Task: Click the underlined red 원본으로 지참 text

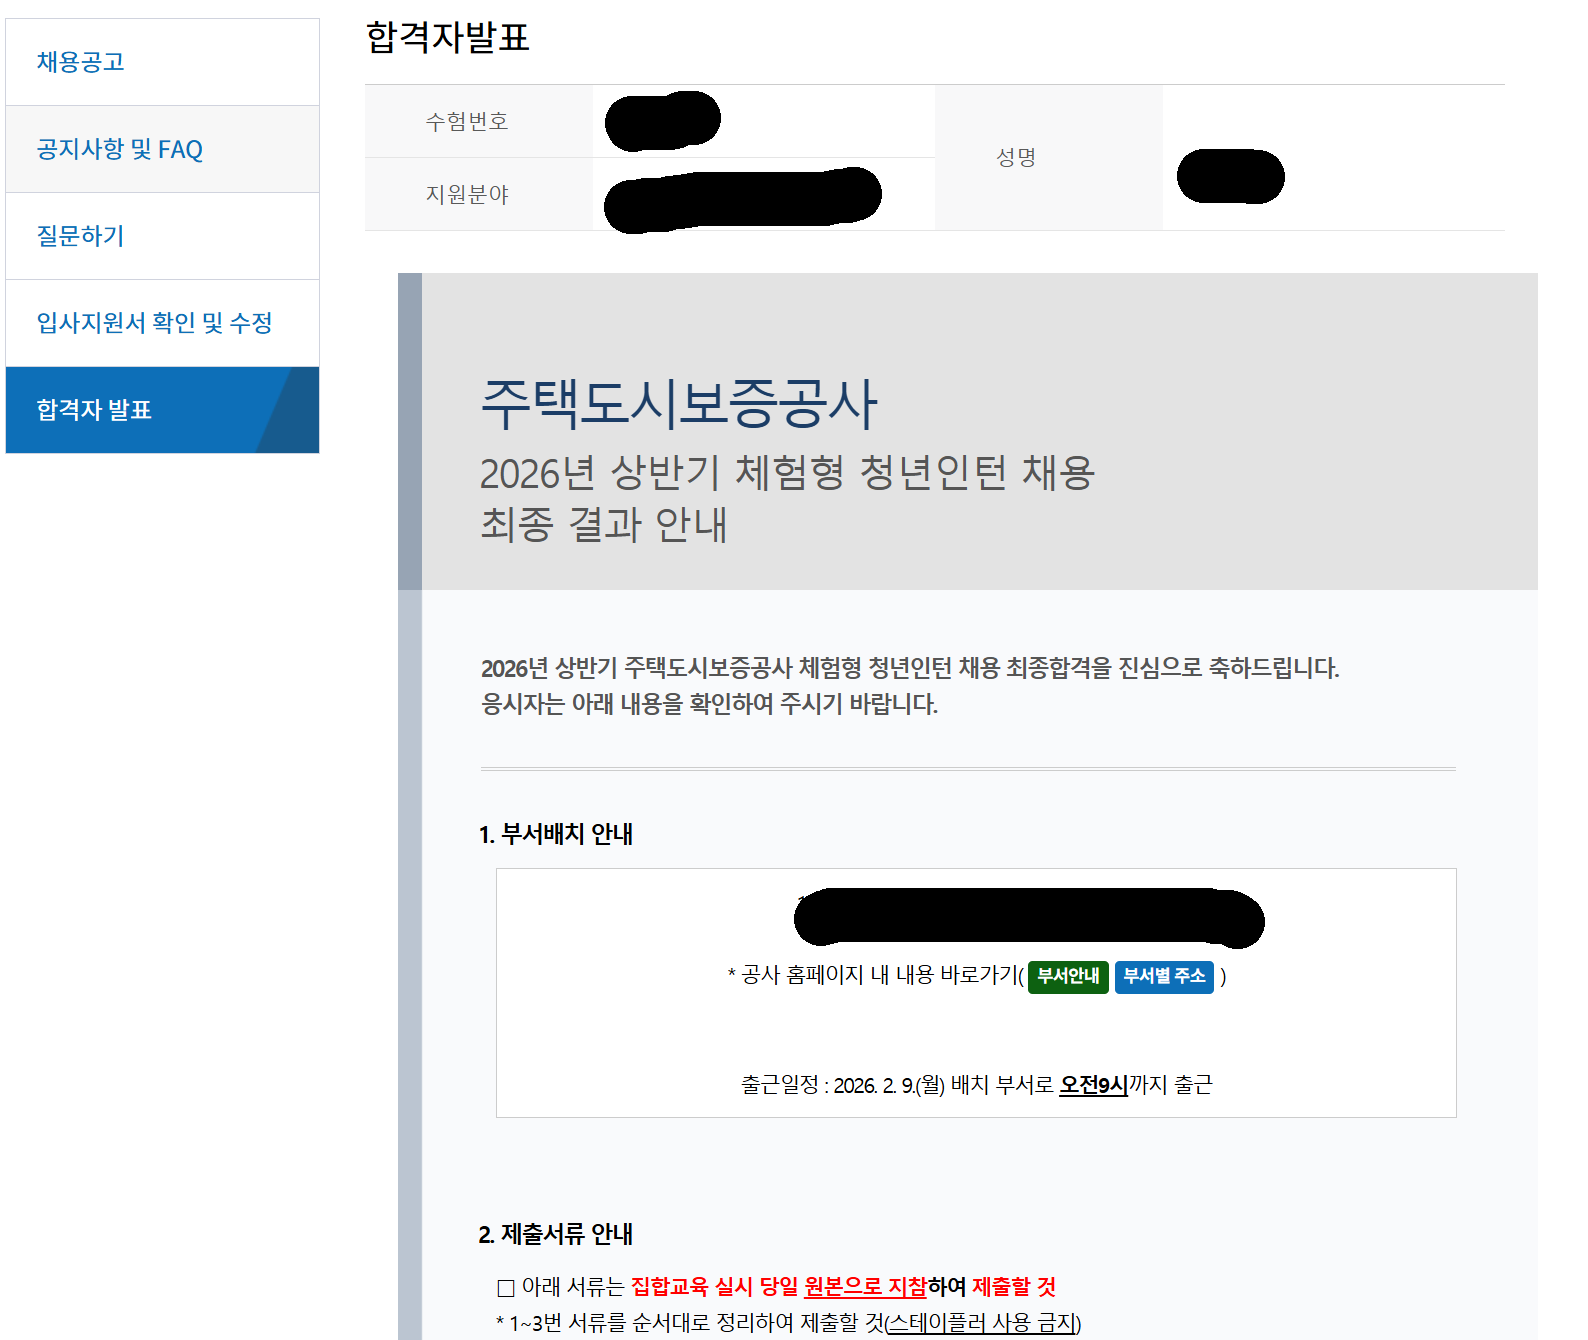Action: [865, 1287]
